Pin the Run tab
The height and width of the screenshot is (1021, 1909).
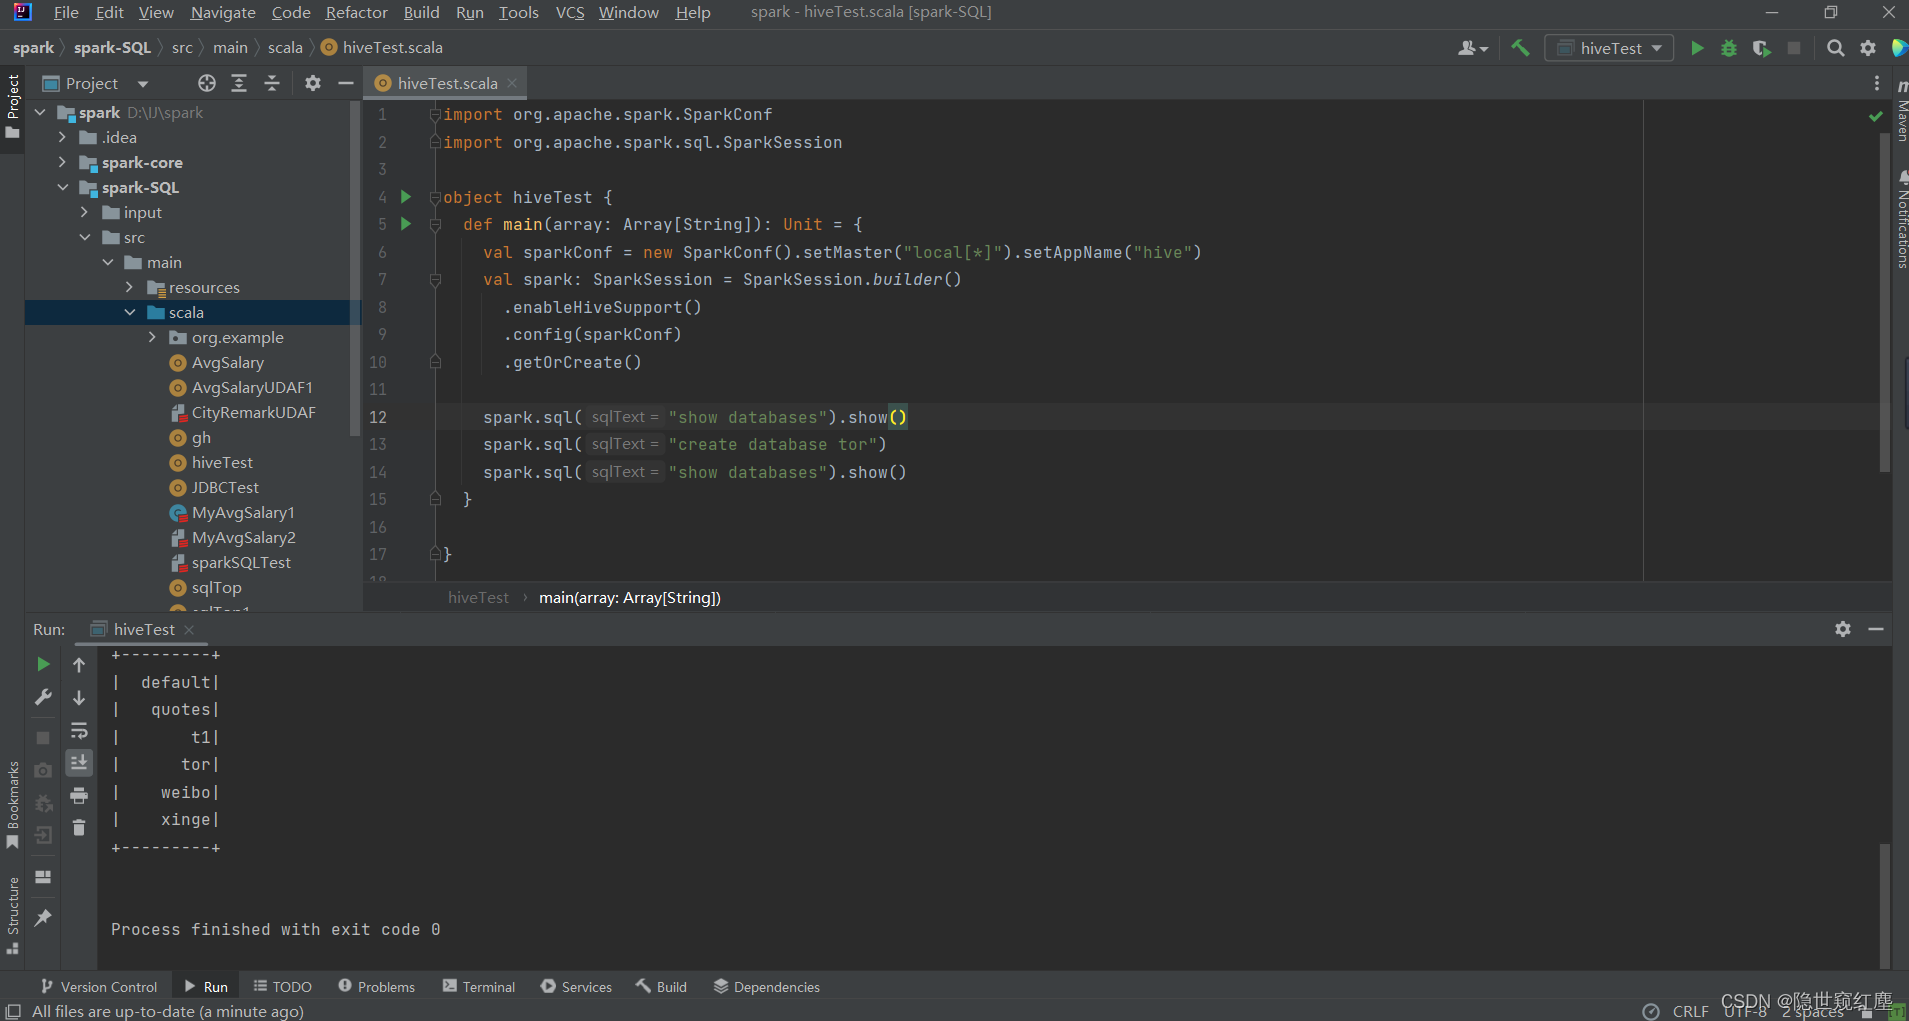43,918
